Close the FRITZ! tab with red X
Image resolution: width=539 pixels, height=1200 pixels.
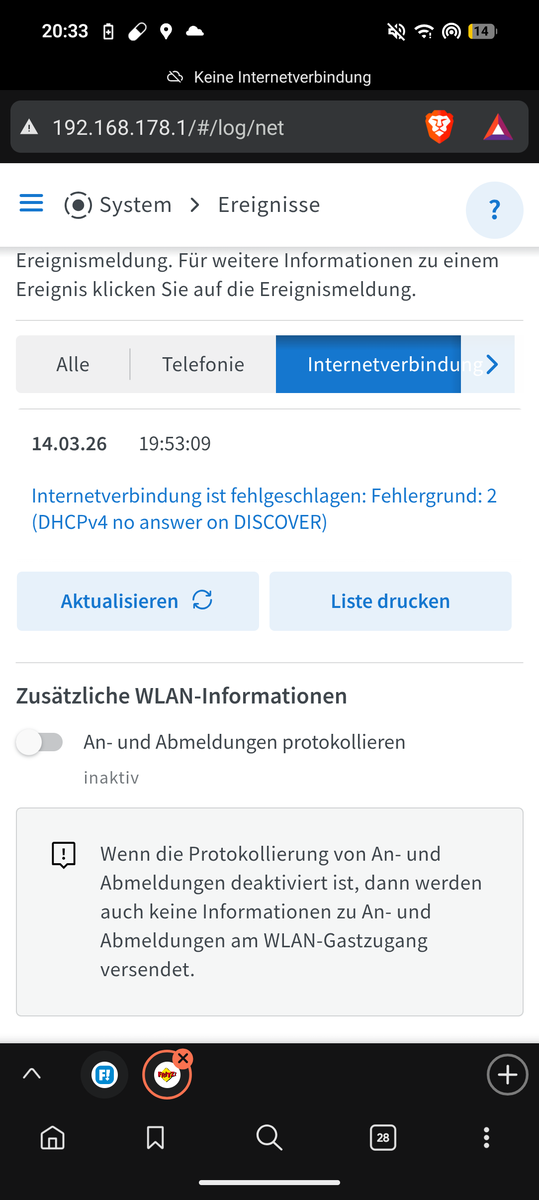click(183, 1058)
